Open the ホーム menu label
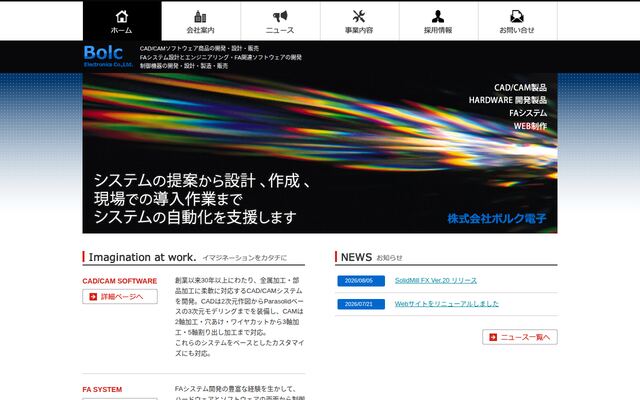The height and width of the screenshot is (400, 640). click(121, 30)
